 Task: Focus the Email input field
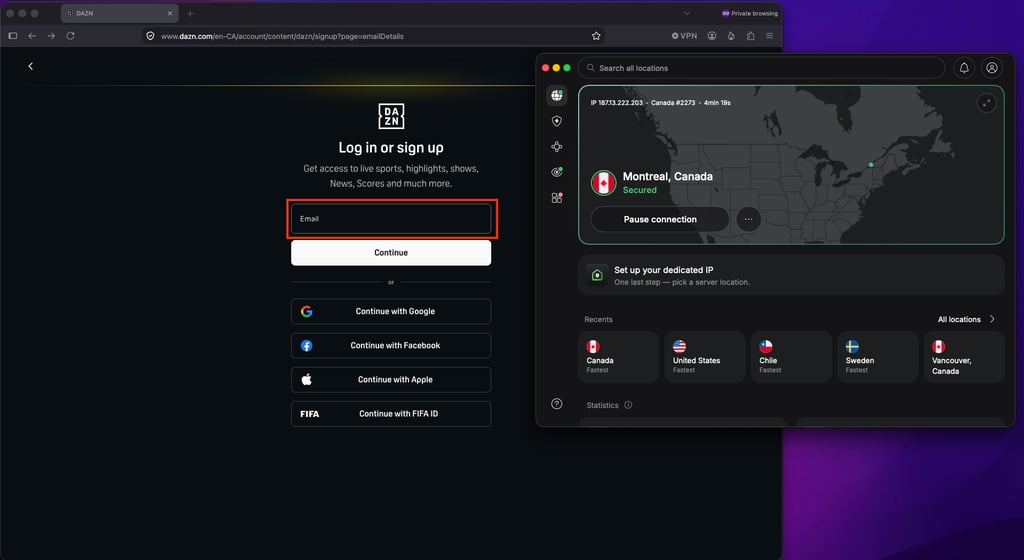(x=391, y=219)
